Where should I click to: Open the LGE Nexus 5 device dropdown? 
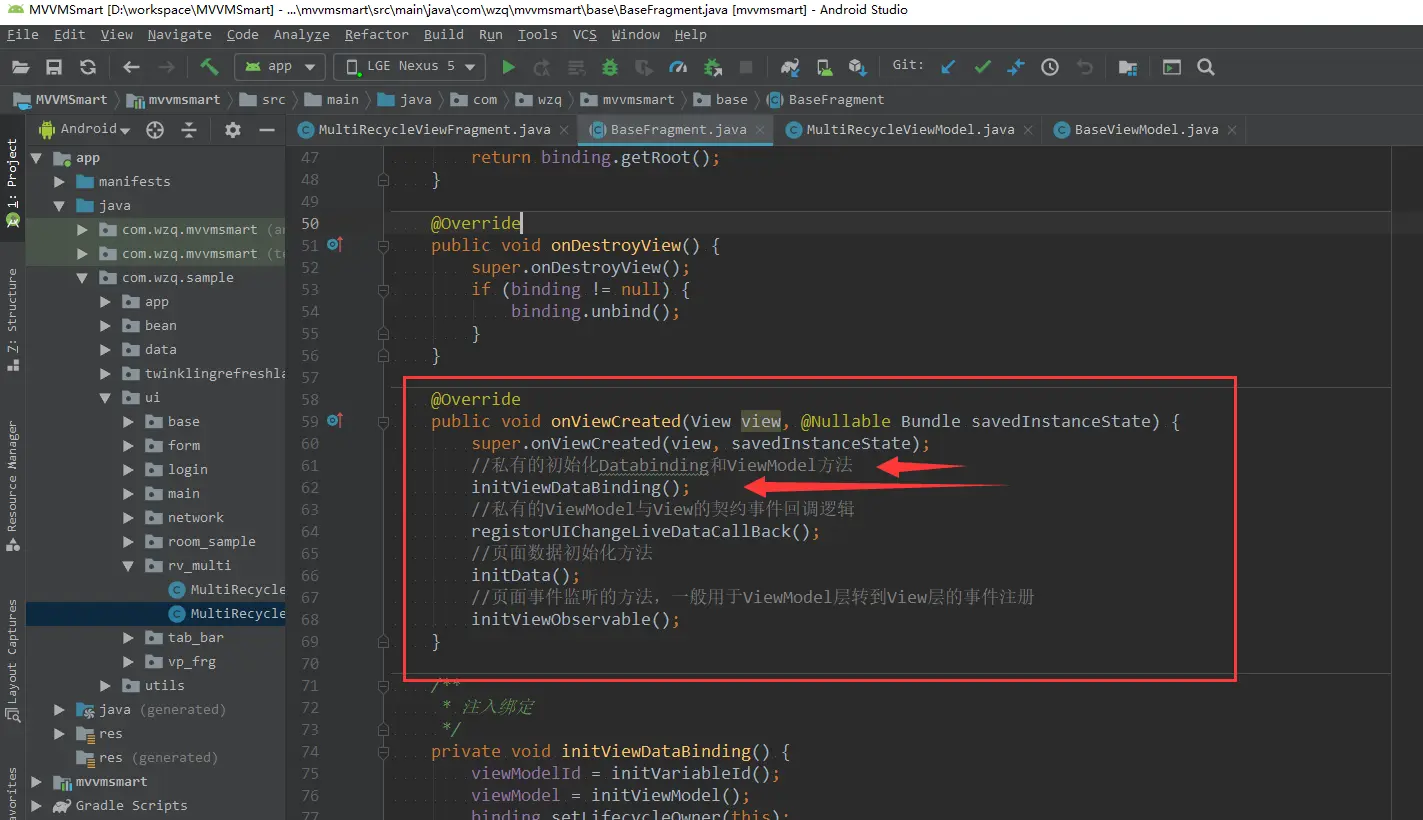tap(410, 67)
